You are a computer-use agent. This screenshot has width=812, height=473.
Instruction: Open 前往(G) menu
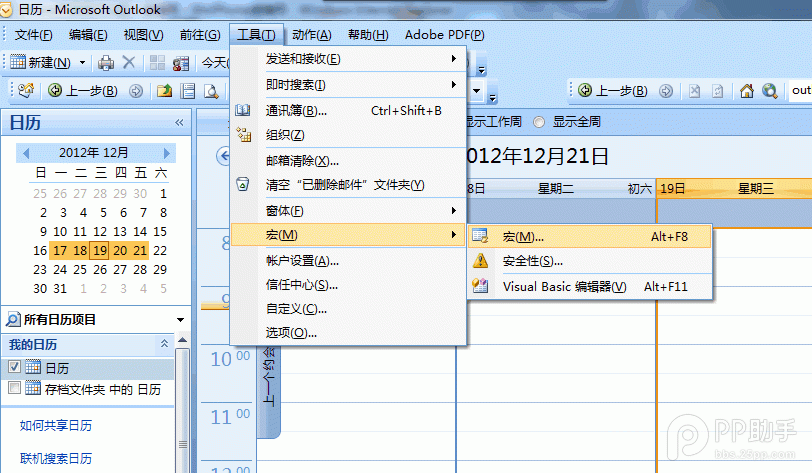click(x=200, y=35)
